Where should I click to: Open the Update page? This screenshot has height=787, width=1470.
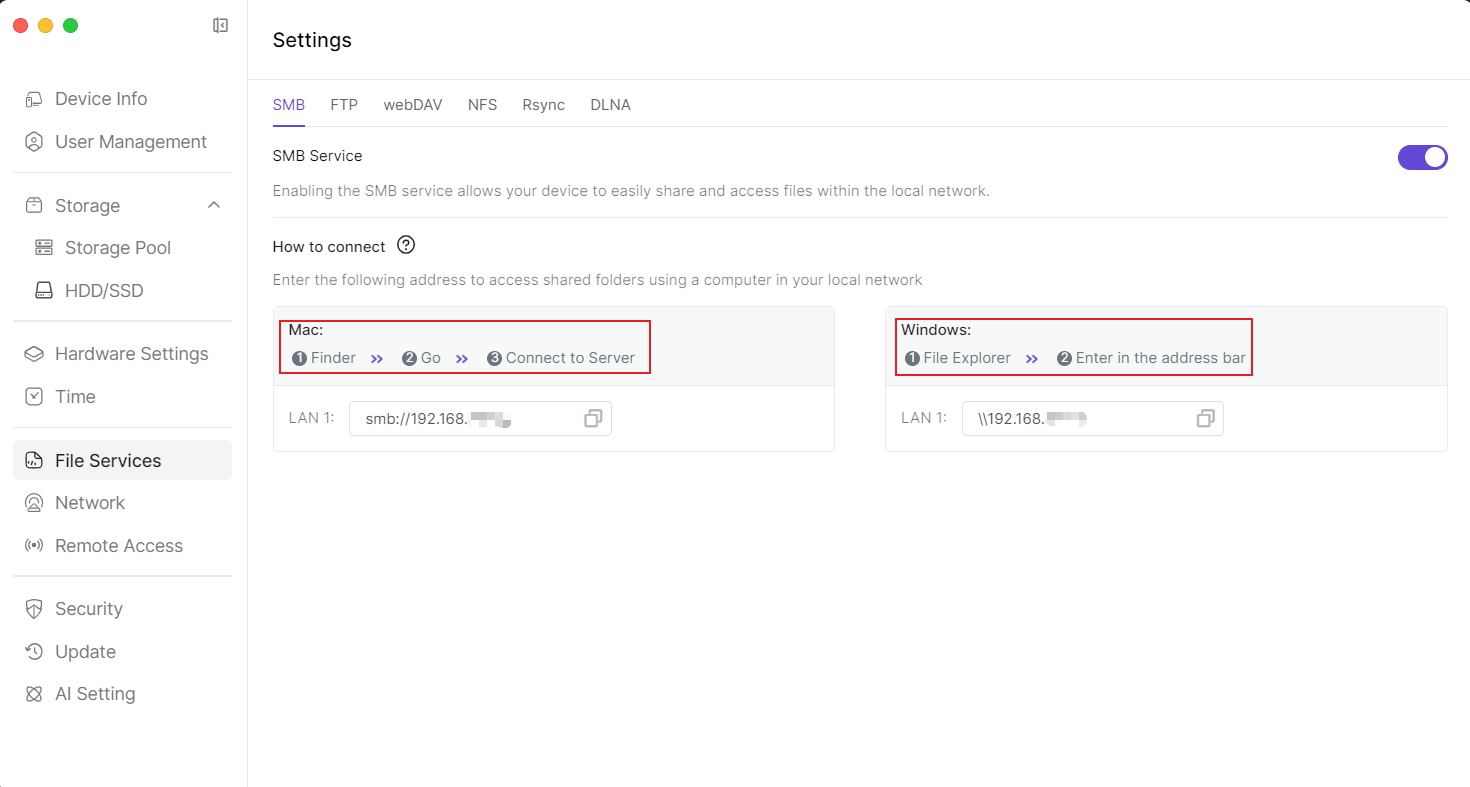[x=85, y=652]
